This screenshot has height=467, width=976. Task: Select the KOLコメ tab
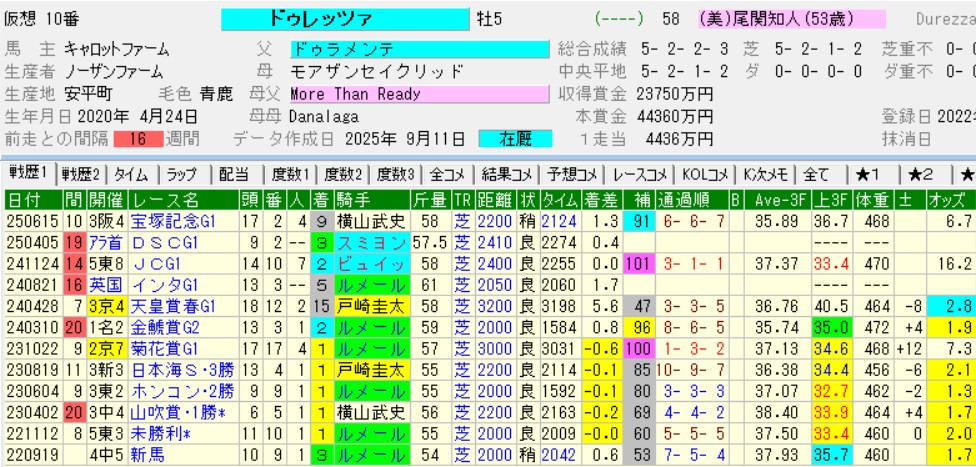click(704, 173)
